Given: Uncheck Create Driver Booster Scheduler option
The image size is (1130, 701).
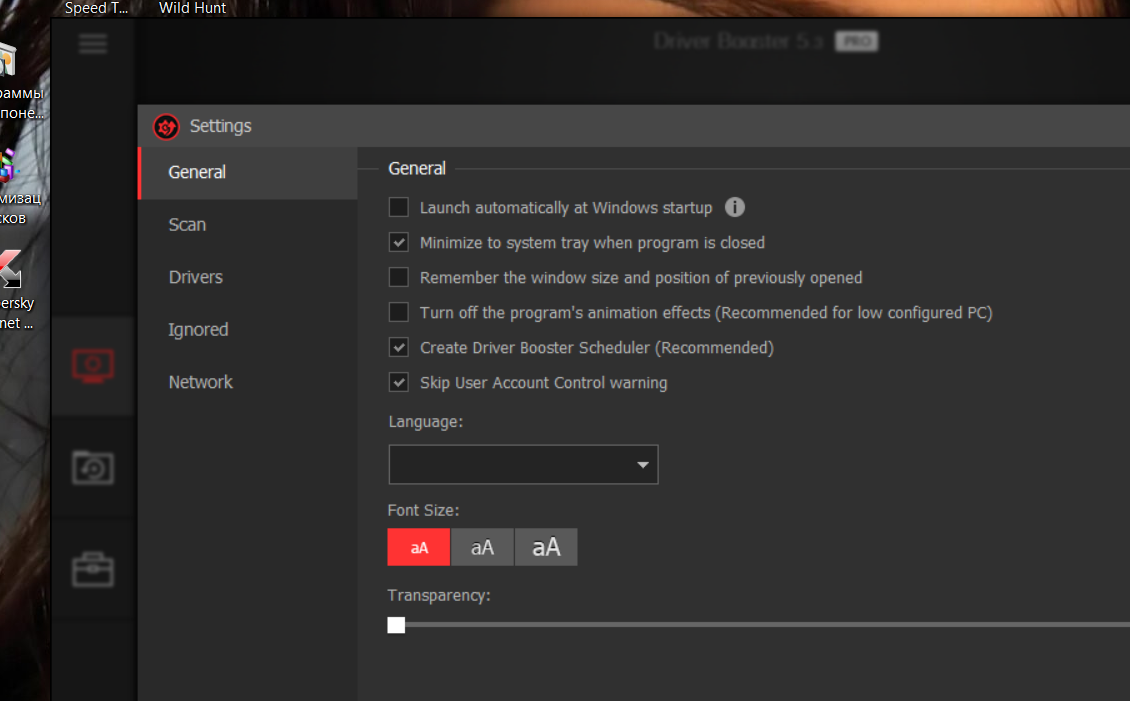Looking at the screenshot, I should pyautogui.click(x=399, y=348).
